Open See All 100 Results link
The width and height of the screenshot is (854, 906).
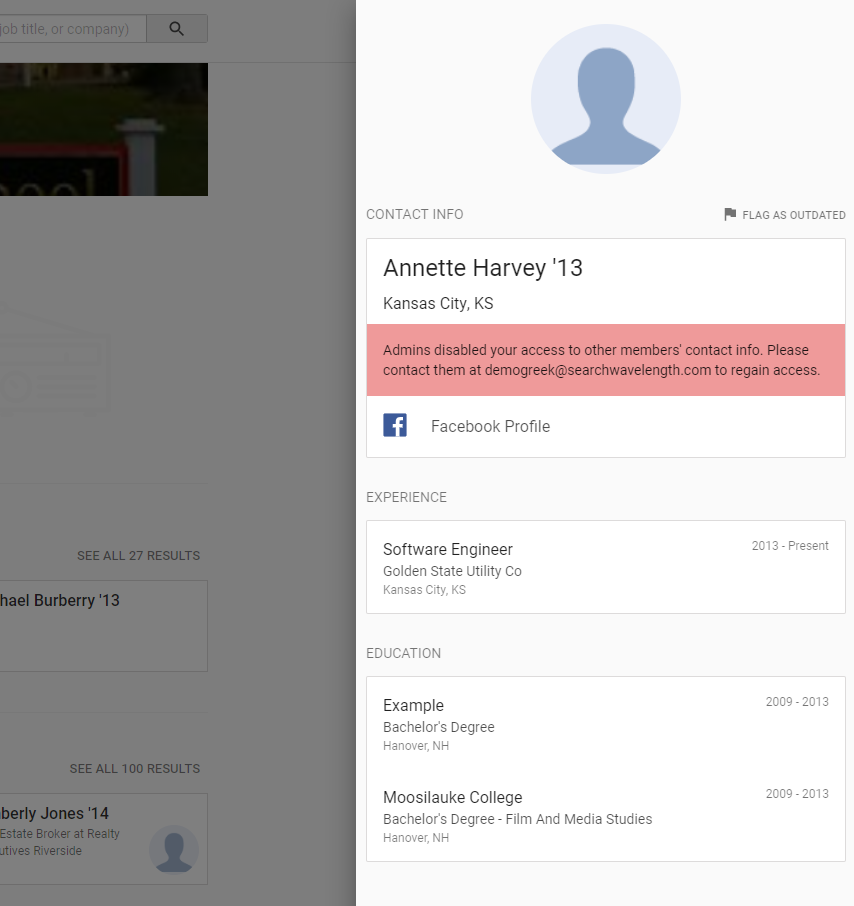coord(134,769)
